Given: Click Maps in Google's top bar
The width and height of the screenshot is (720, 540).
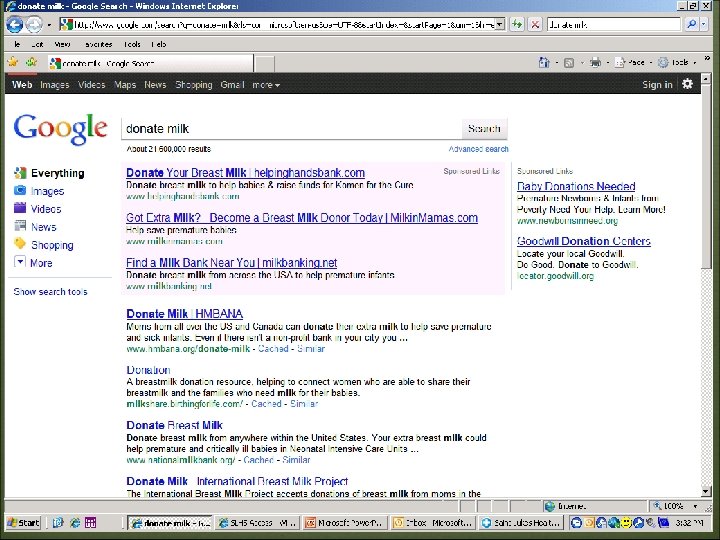Looking at the screenshot, I should (125, 85).
